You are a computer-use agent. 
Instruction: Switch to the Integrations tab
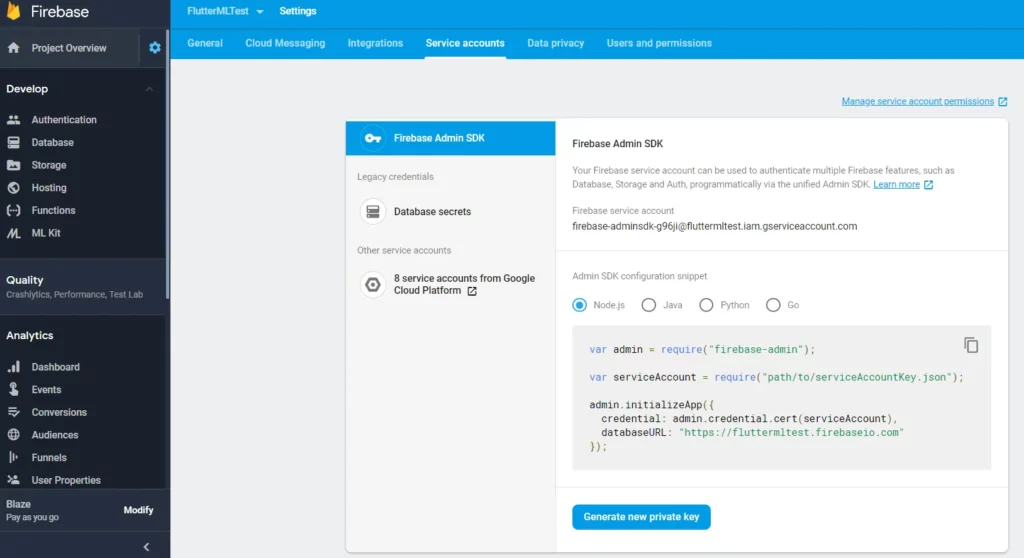pos(376,43)
